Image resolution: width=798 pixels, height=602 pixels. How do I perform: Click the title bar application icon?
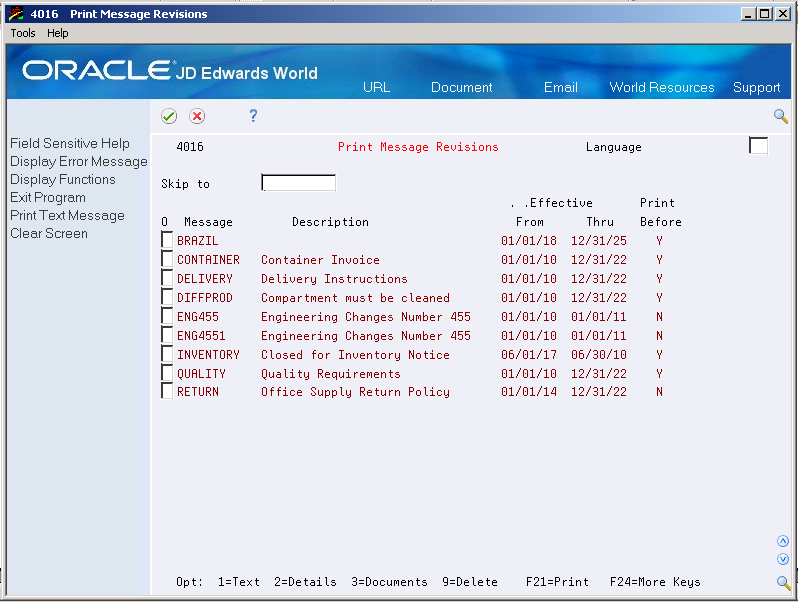click(16, 14)
